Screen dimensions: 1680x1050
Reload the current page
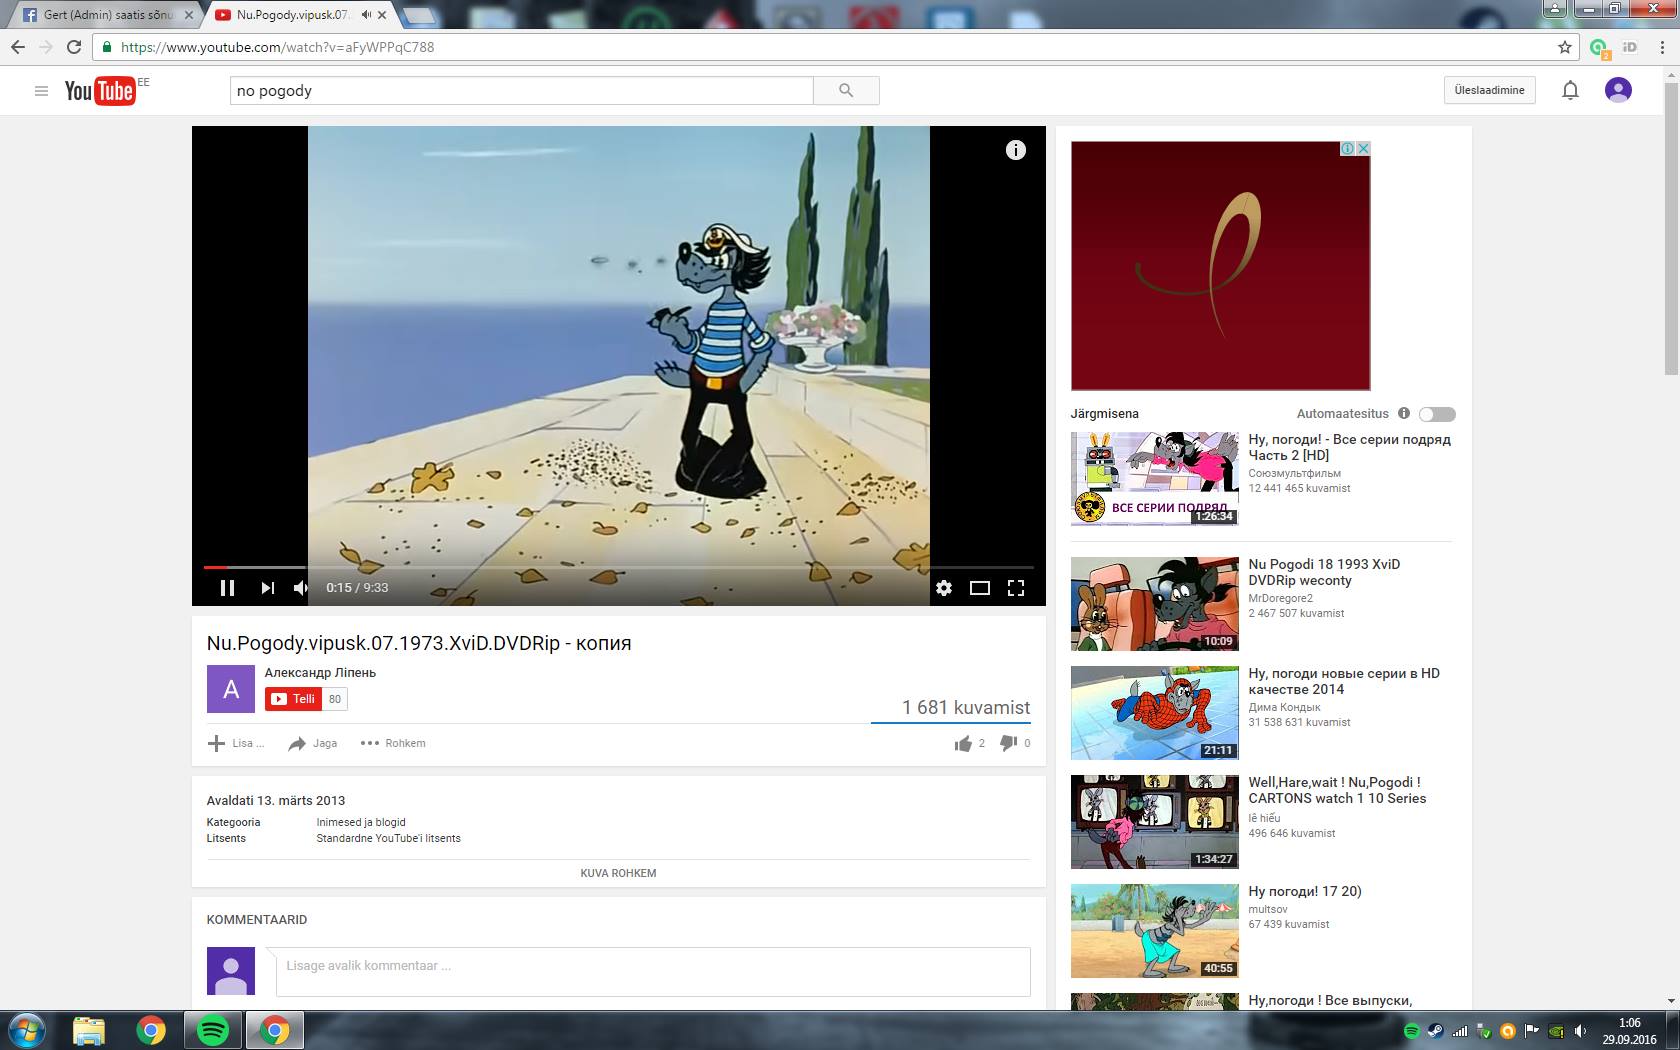coord(74,47)
